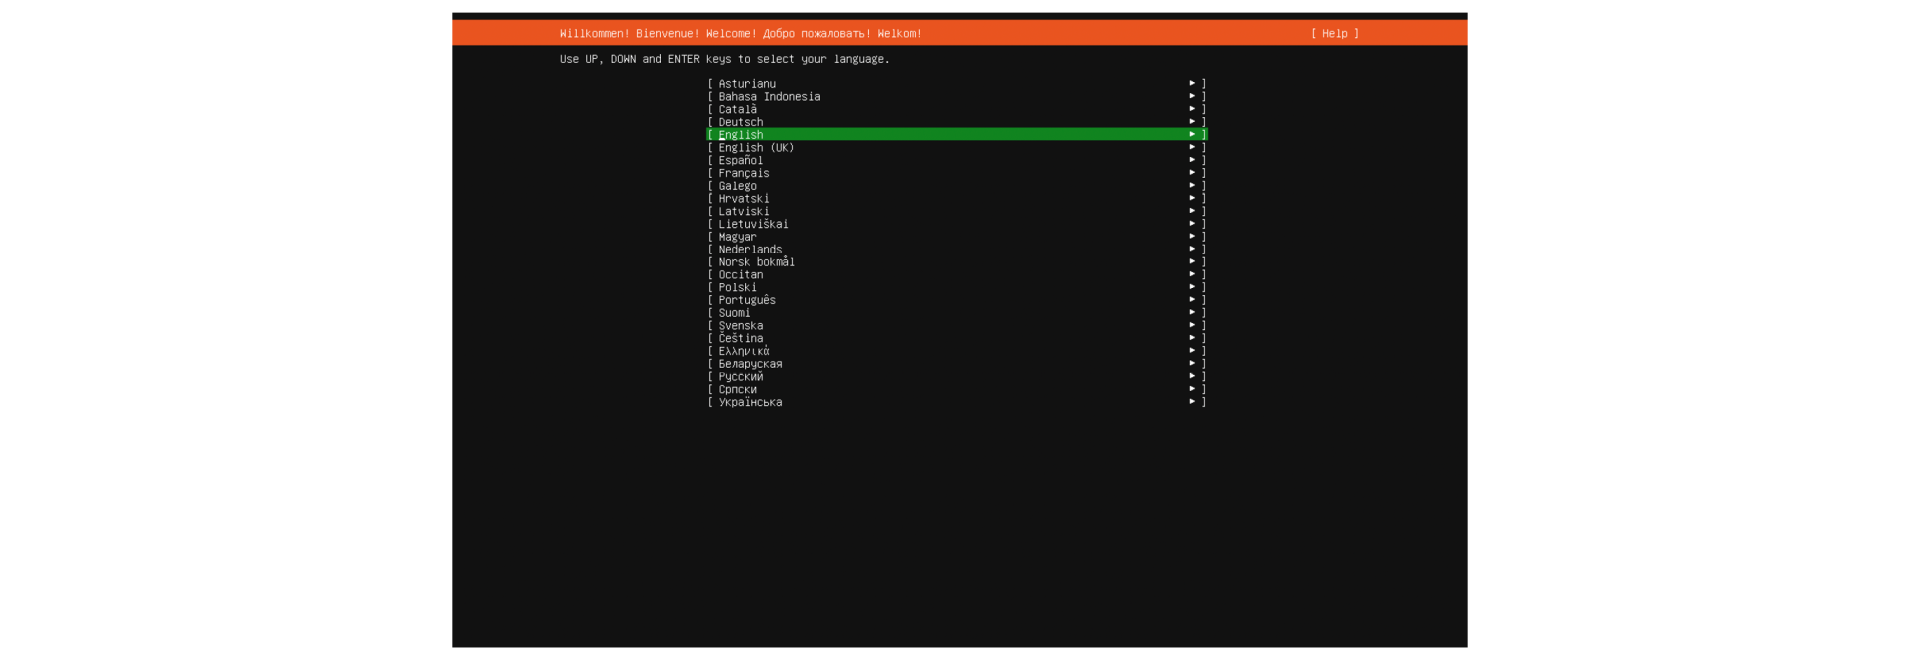The height and width of the screenshot is (665, 1920).
Task: Select the Català language entry
Action: coord(737,110)
